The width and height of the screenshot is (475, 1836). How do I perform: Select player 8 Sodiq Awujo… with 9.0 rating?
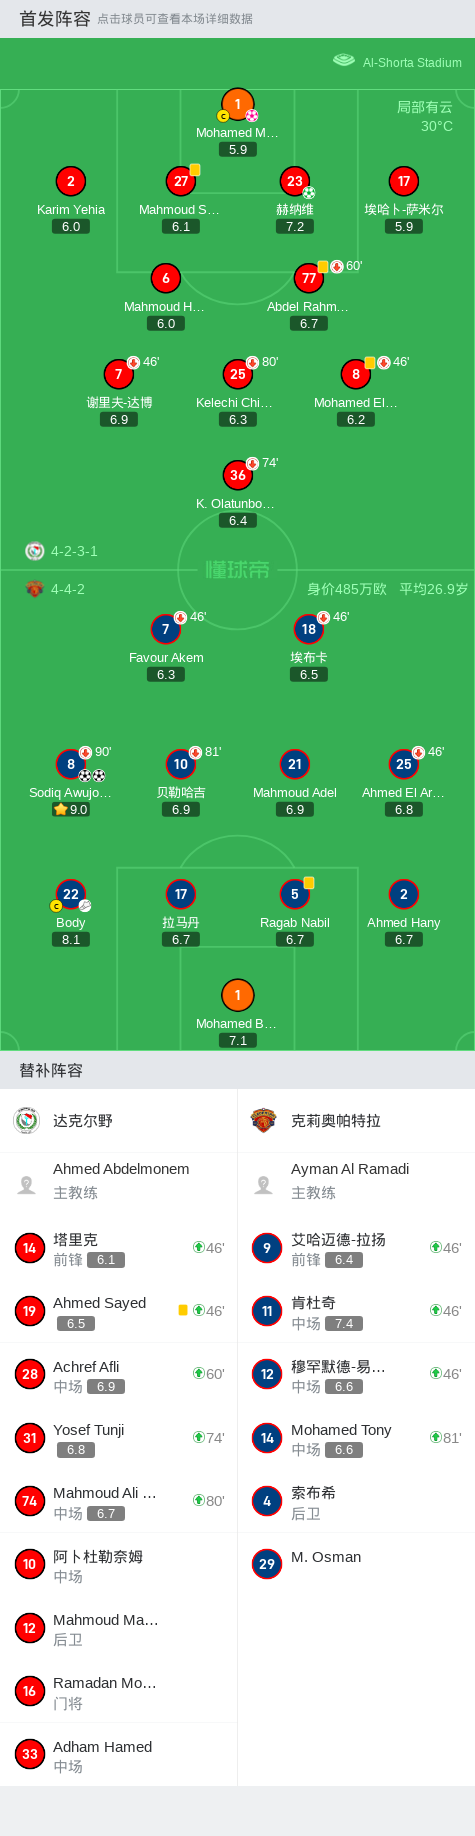70,764
